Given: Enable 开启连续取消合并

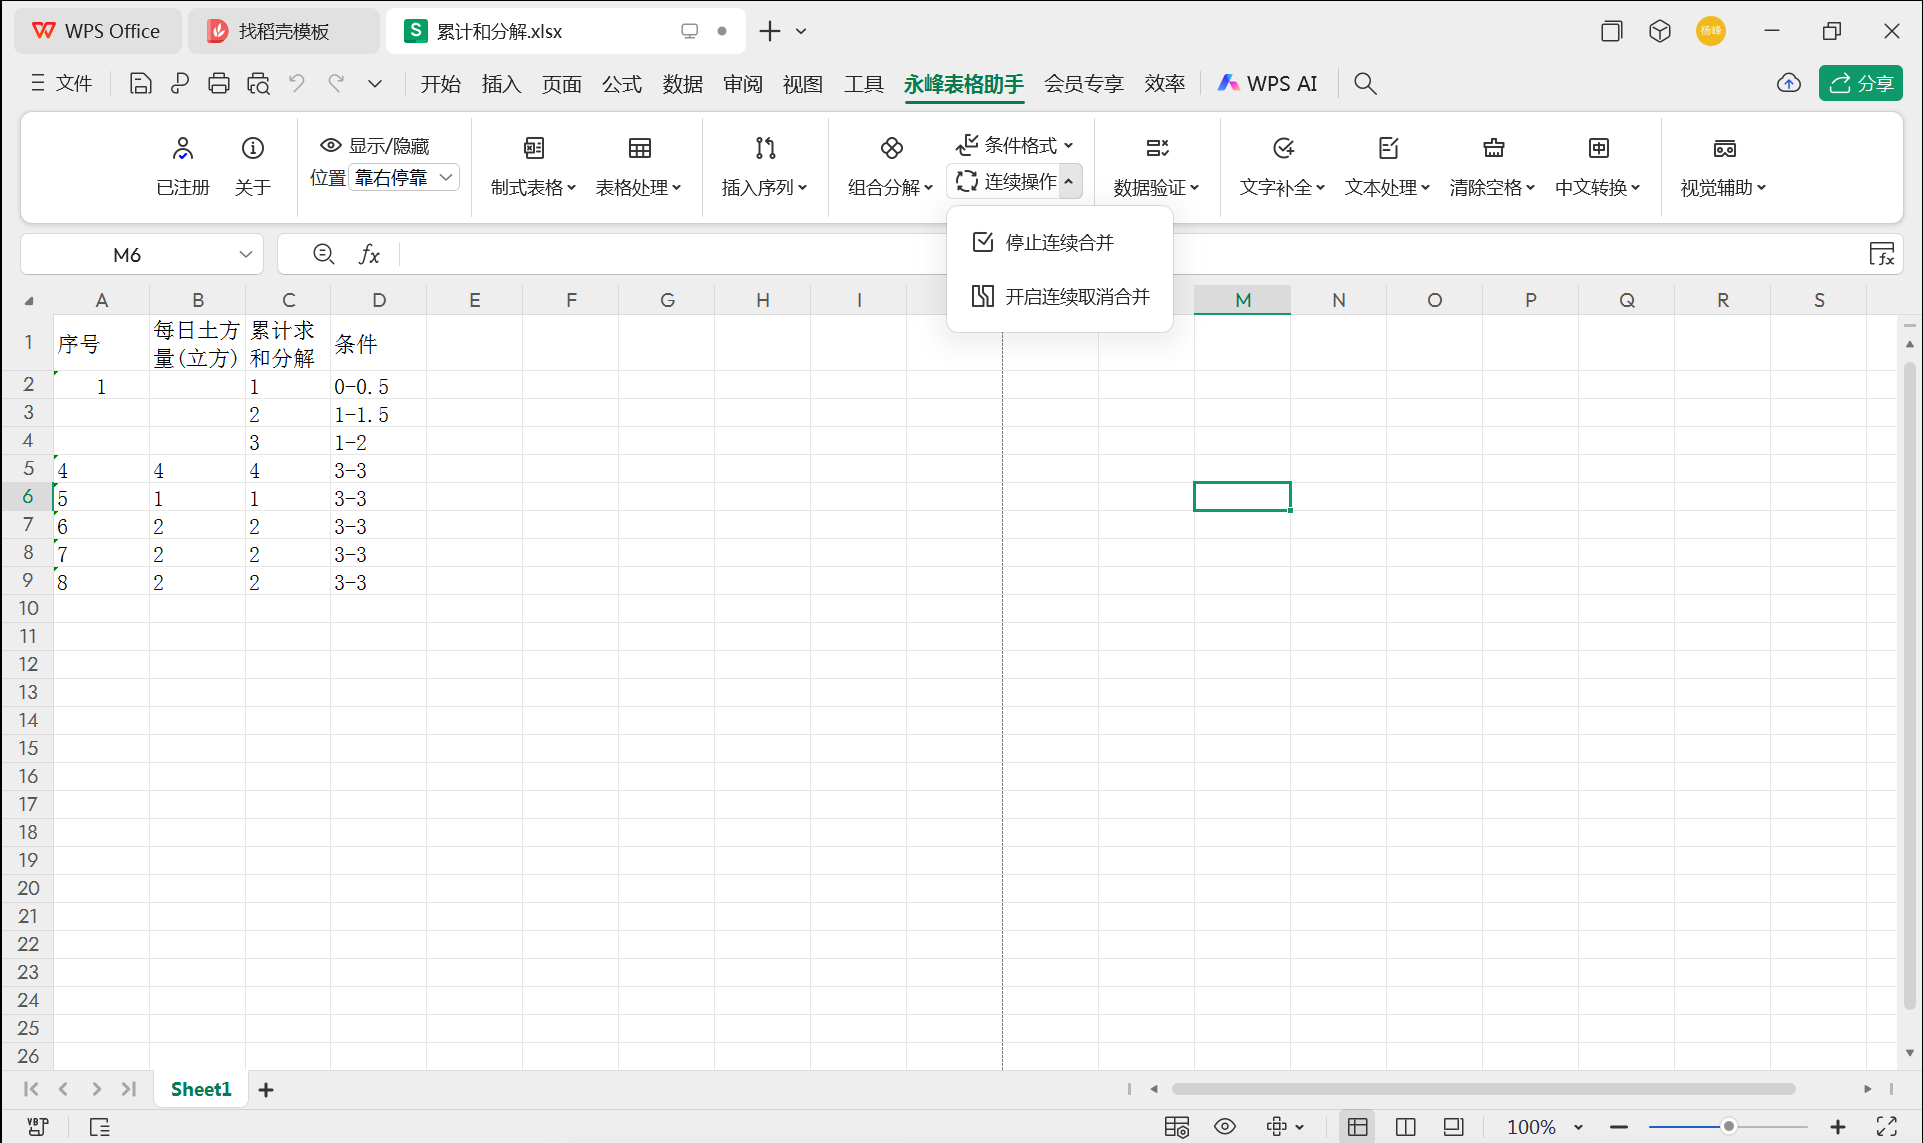Looking at the screenshot, I should 1063,296.
